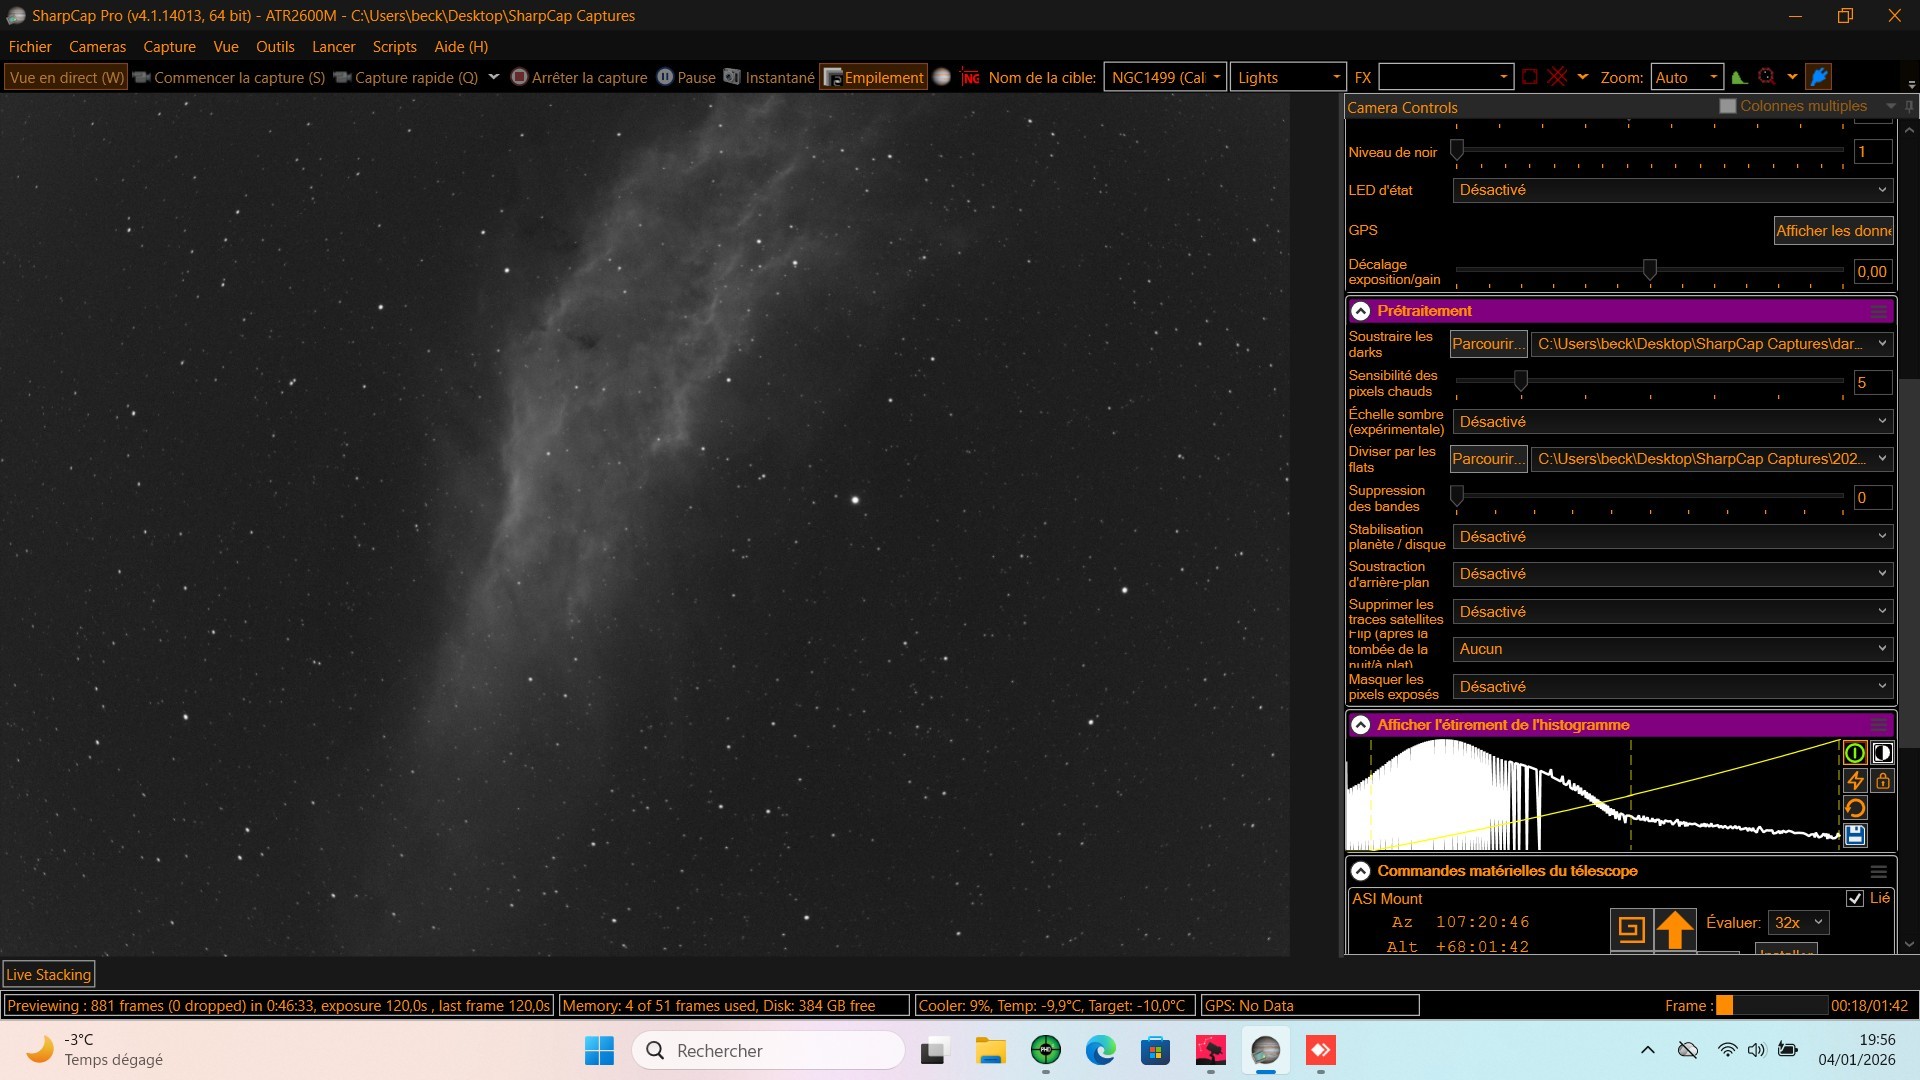Viewport: 1920px width, 1080px height.
Task: Click the green histogram icon in toolbar
Action: (x=1739, y=77)
